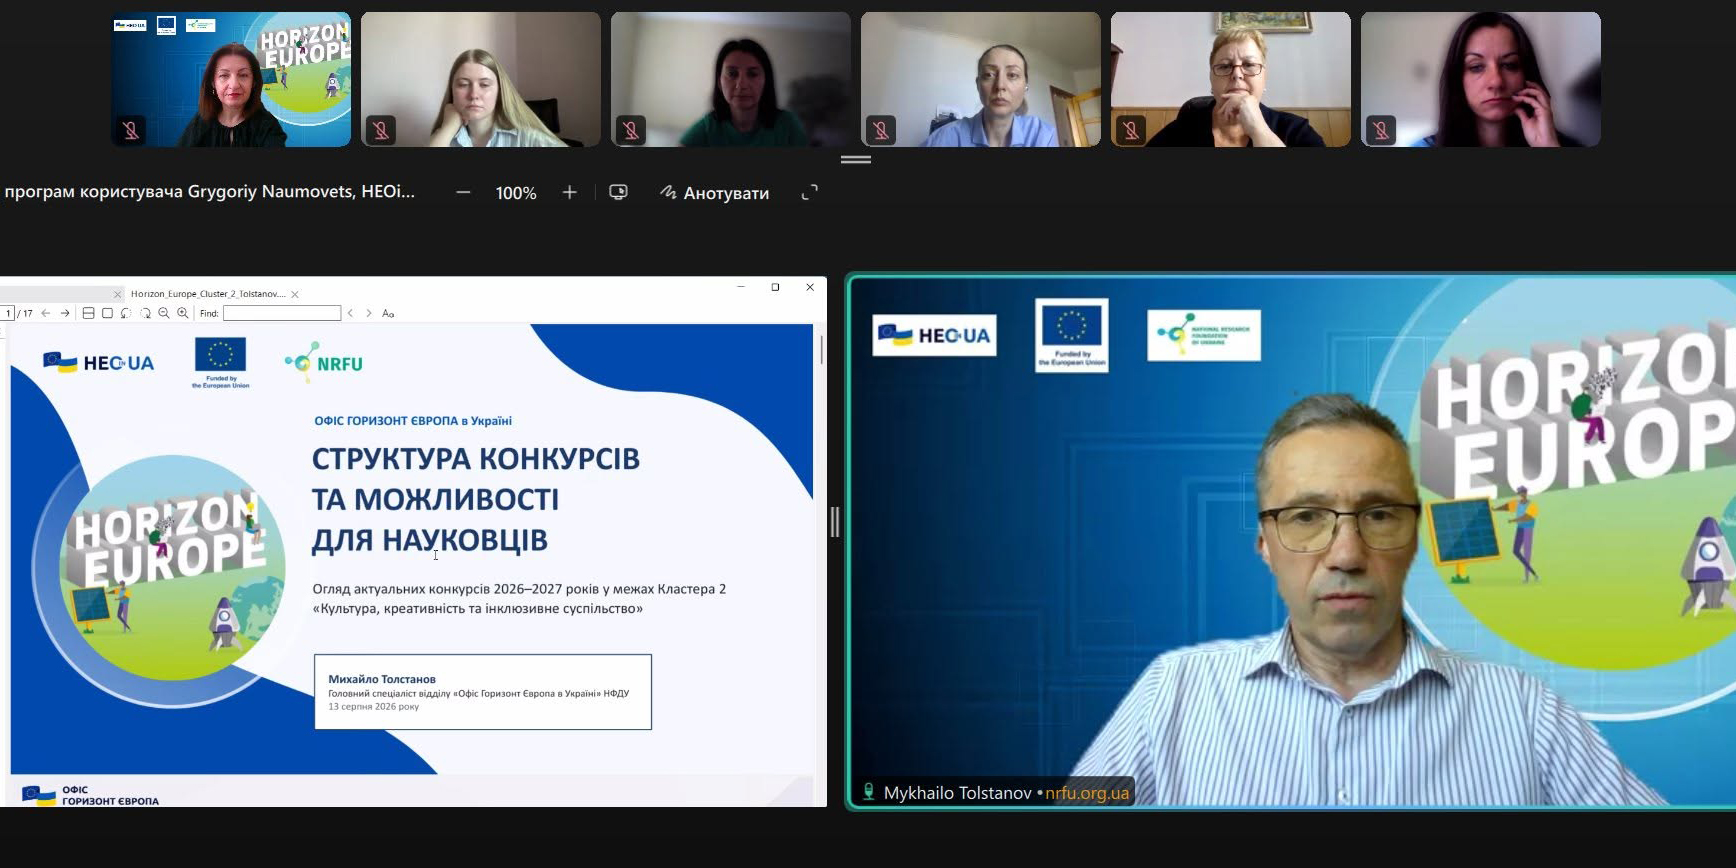Select first participant thumbnail with Horizon Europe background

click(x=231, y=79)
